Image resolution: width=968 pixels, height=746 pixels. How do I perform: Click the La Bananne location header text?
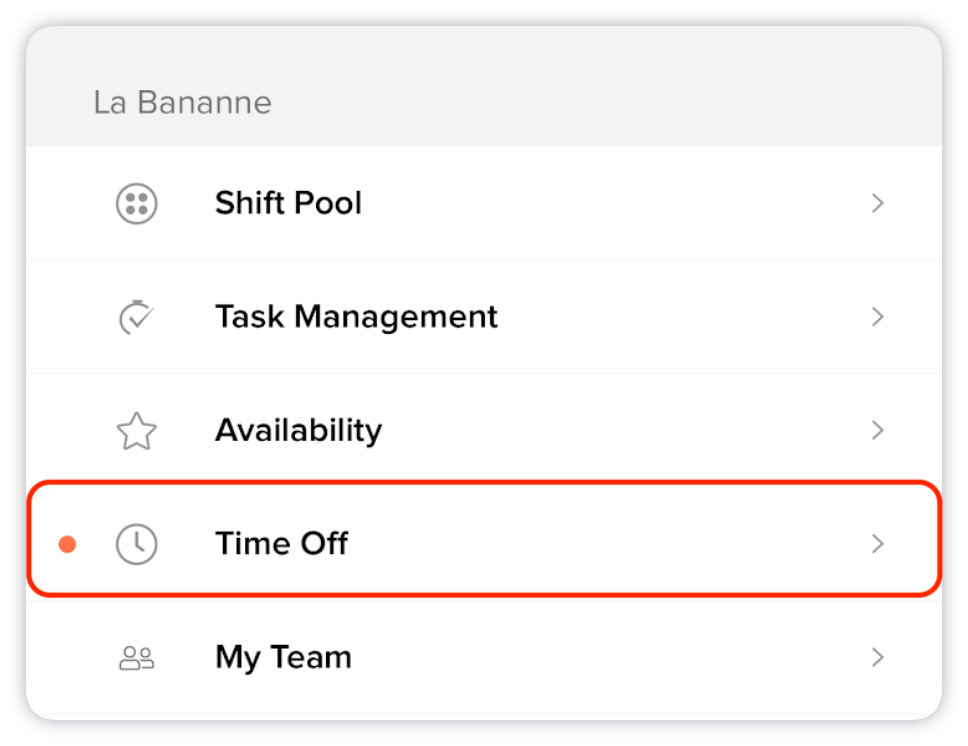click(x=182, y=103)
